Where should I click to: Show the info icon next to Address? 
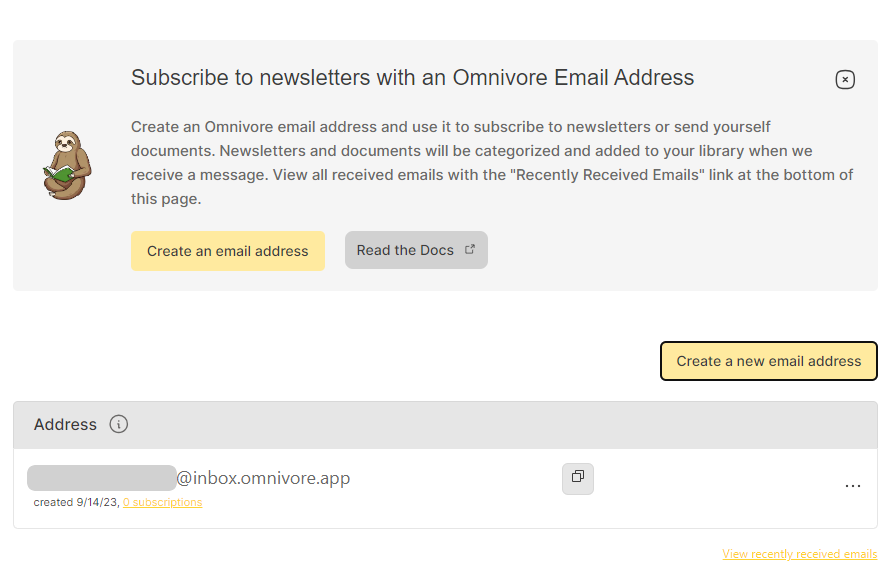[119, 424]
